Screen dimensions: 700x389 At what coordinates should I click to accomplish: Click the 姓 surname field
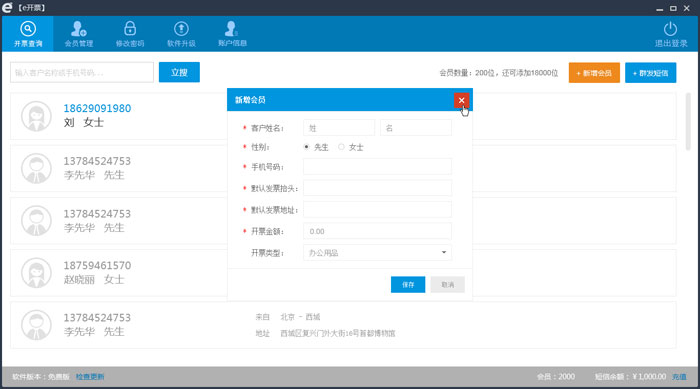click(339, 128)
